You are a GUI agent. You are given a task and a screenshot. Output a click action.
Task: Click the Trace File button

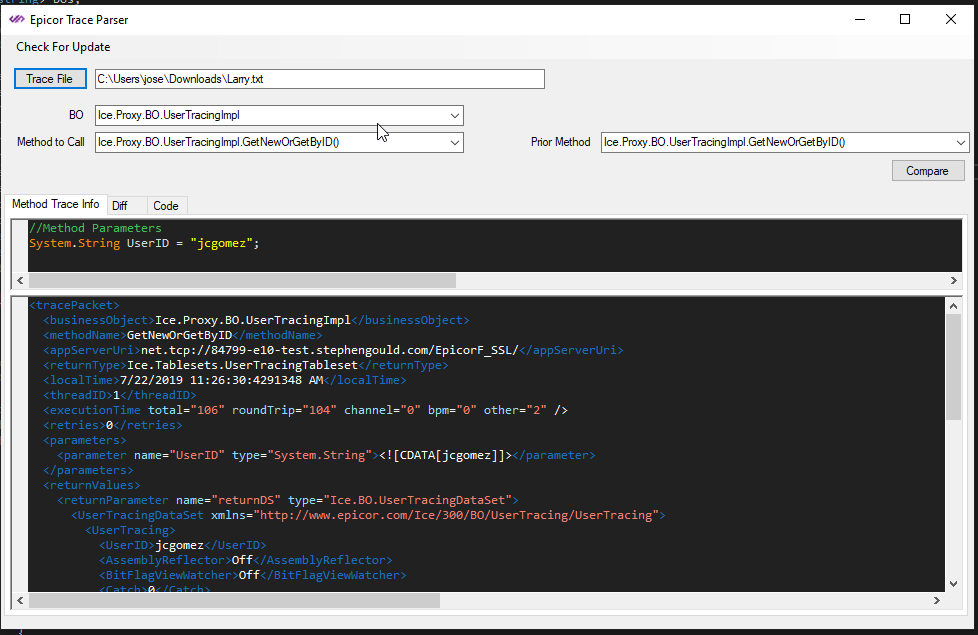point(50,79)
